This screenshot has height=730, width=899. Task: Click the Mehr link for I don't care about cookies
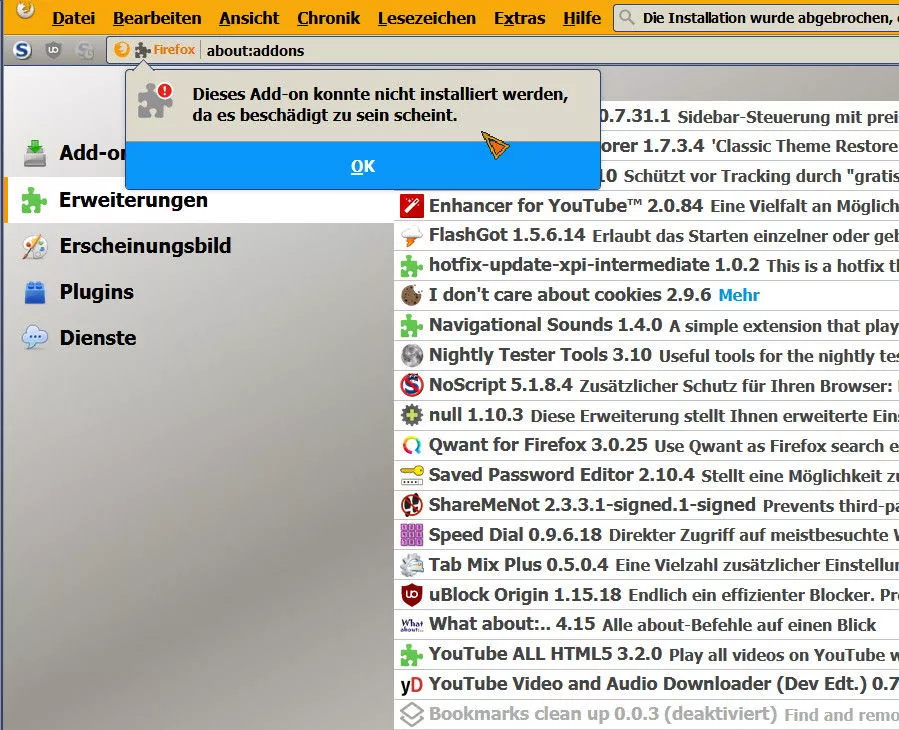pyautogui.click(x=738, y=295)
